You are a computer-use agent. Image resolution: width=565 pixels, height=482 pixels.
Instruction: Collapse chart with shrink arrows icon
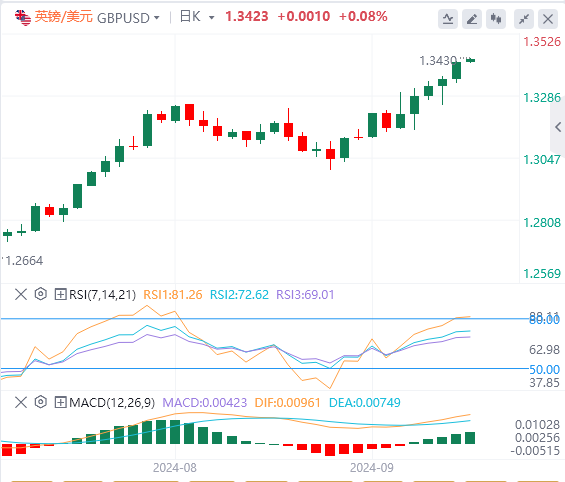tap(524, 19)
